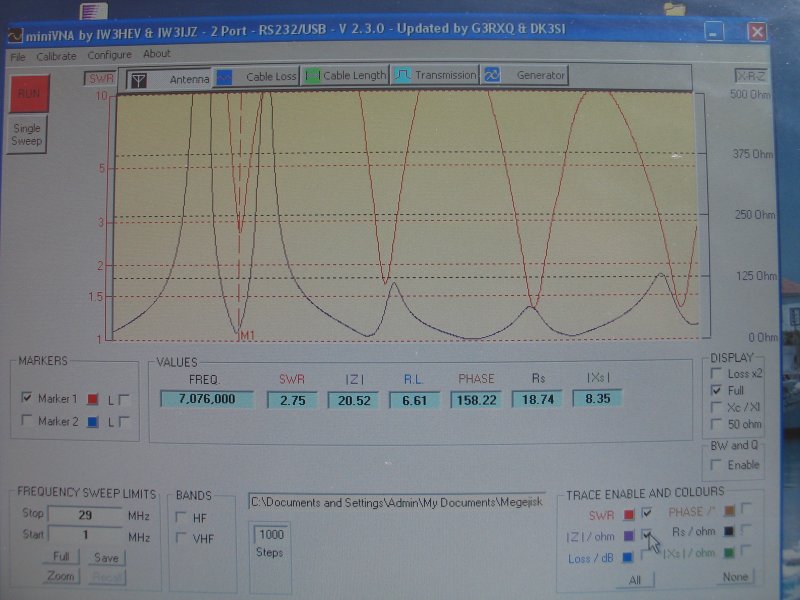Uncheck the Marker 1 checkbox

(26, 397)
